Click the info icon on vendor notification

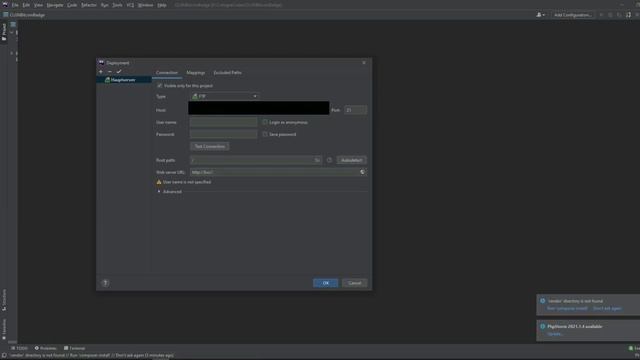[542, 301]
